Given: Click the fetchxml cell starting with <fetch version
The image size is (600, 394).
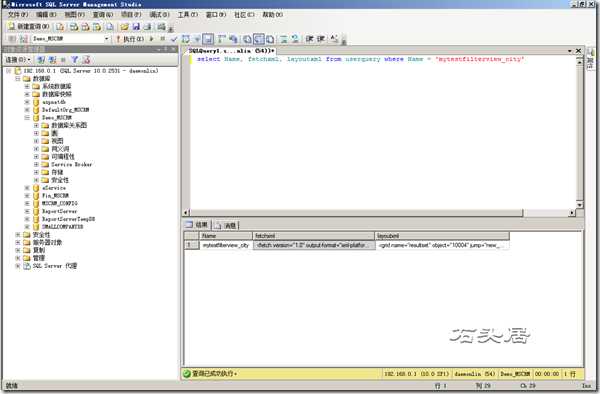Looking at the screenshot, I should pos(313,245).
